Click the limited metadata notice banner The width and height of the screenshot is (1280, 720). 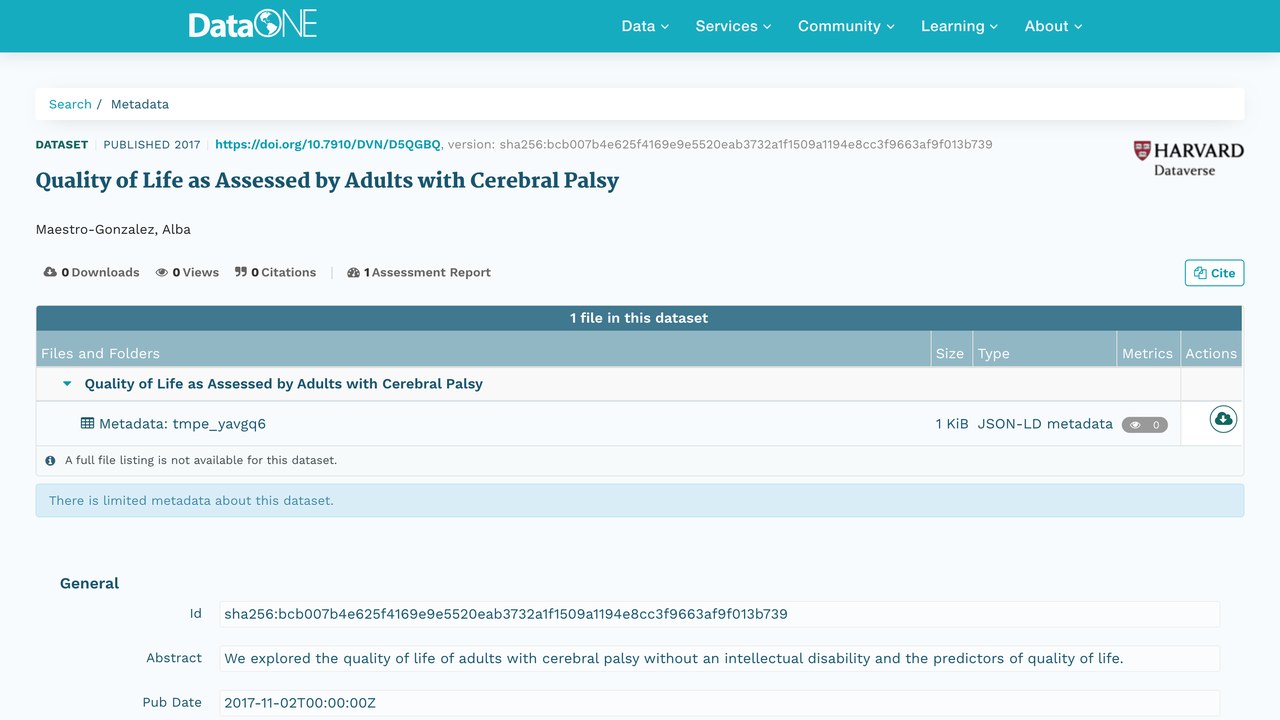[640, 501]
